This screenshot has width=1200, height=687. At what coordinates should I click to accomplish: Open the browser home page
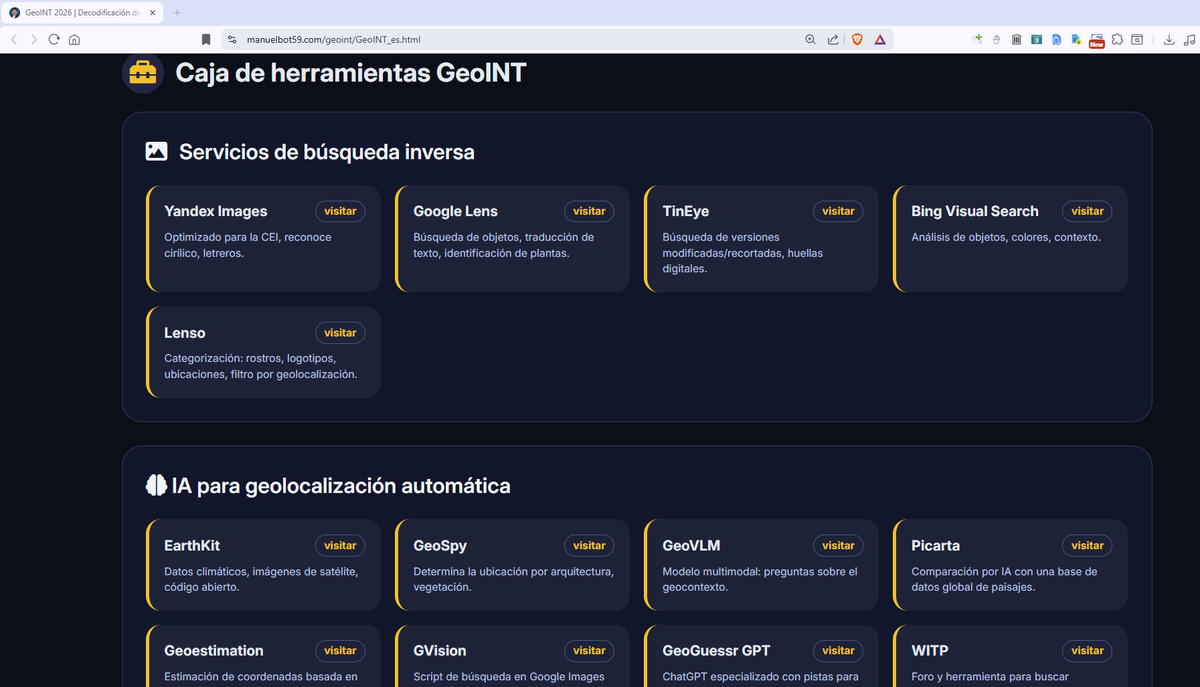[74, 40]
